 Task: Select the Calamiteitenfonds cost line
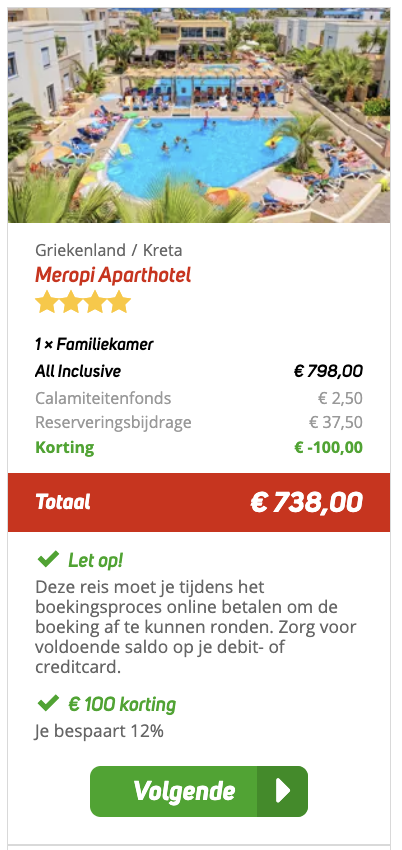click(199, 398)
